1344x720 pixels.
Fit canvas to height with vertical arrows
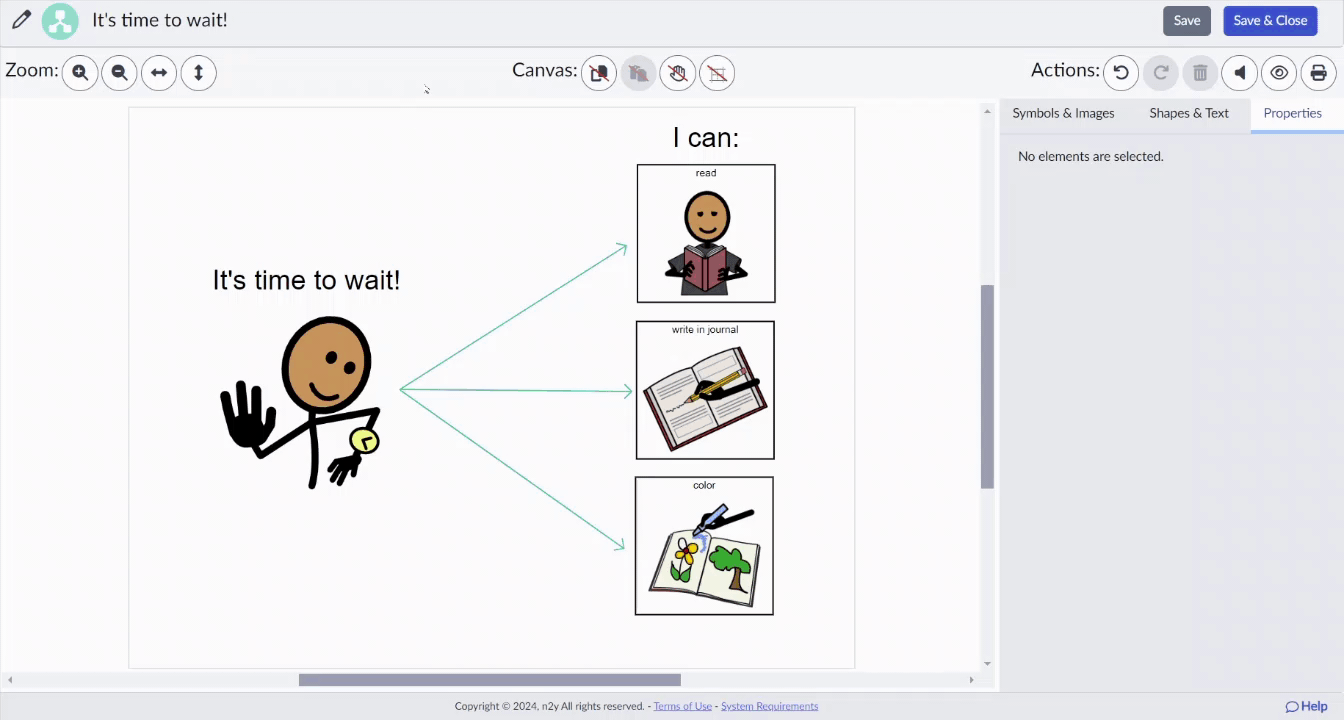[x=198, y=72]
